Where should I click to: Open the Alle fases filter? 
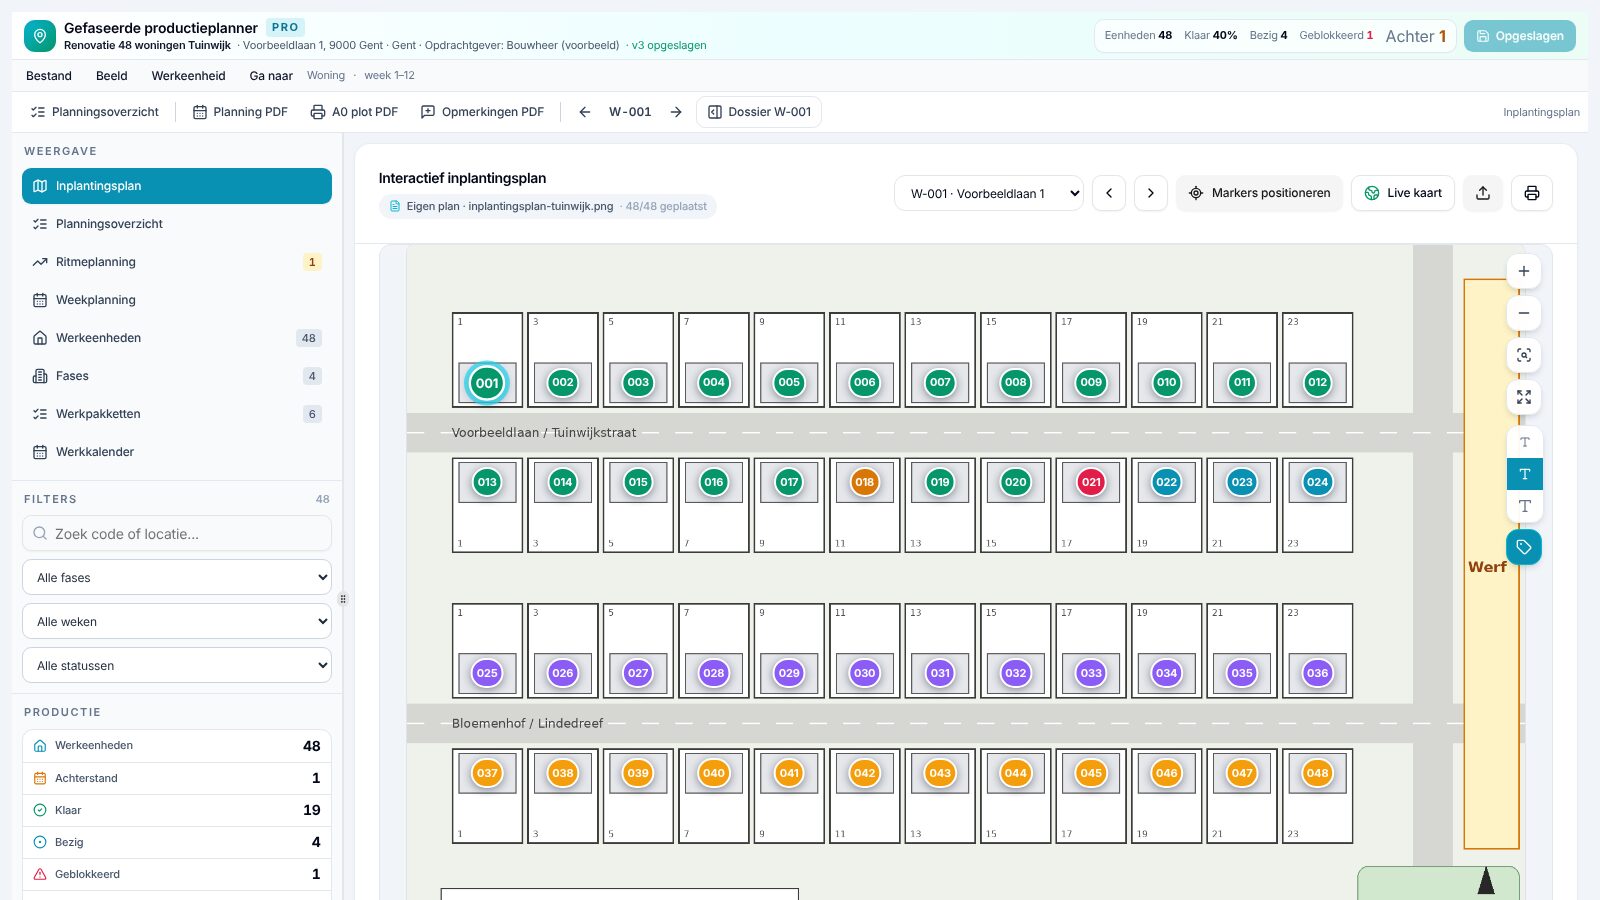click(x=177, y=577)
